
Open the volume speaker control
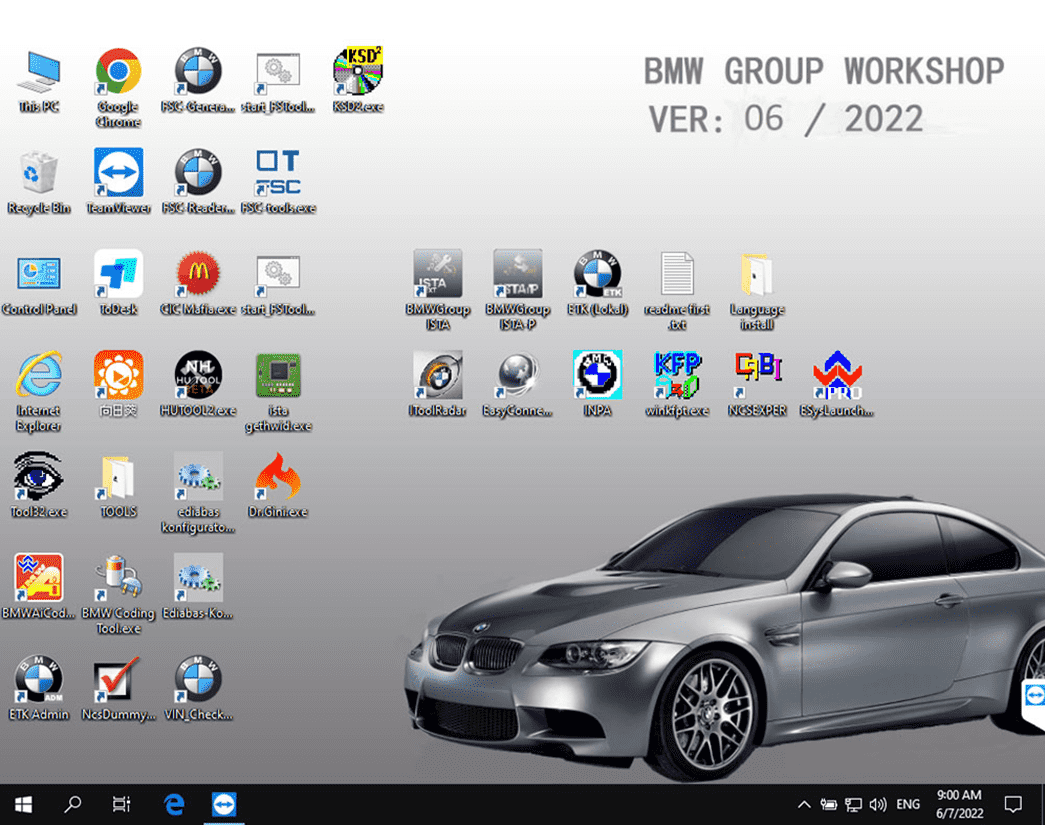(878, 805)
